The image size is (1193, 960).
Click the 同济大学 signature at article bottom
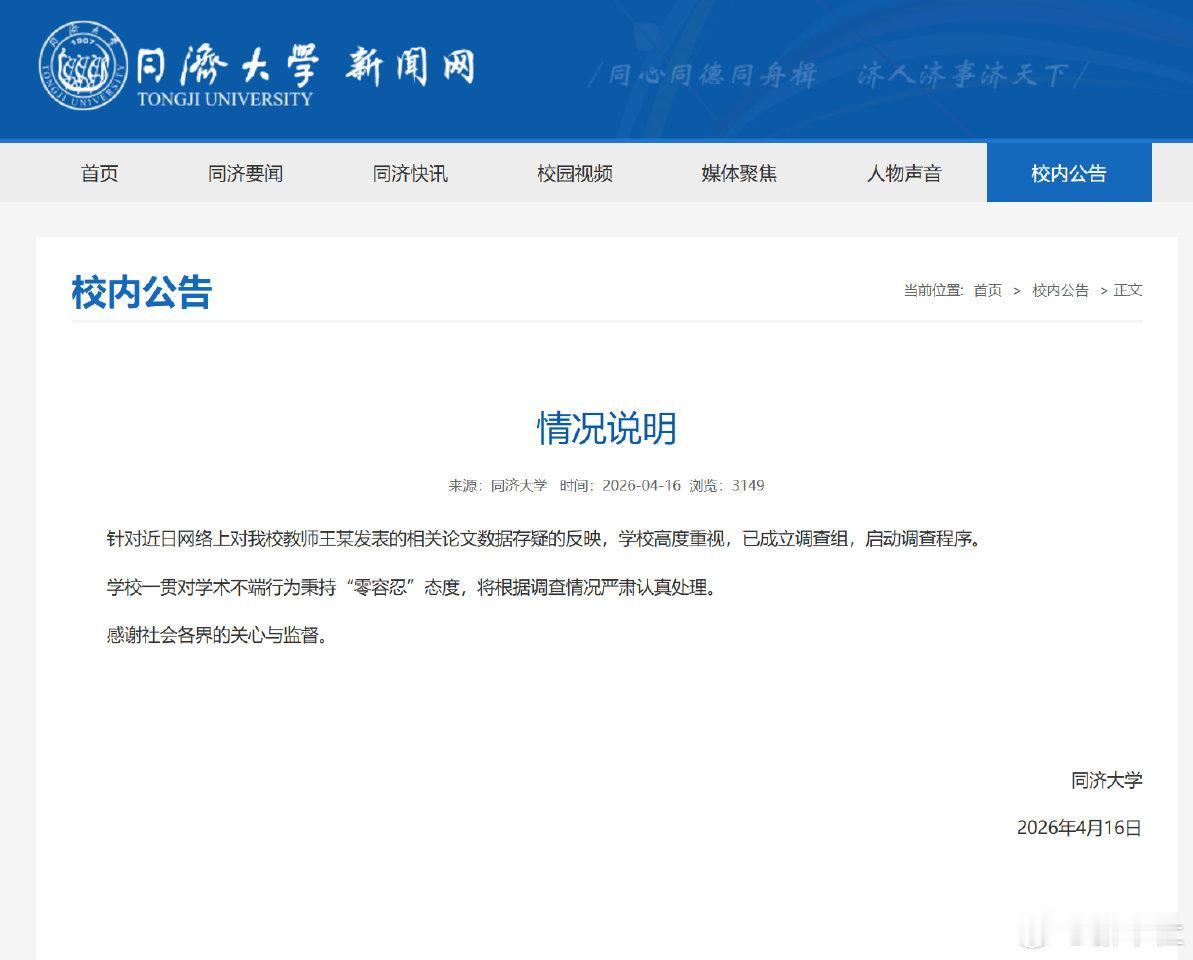(x=1109, y=780)
